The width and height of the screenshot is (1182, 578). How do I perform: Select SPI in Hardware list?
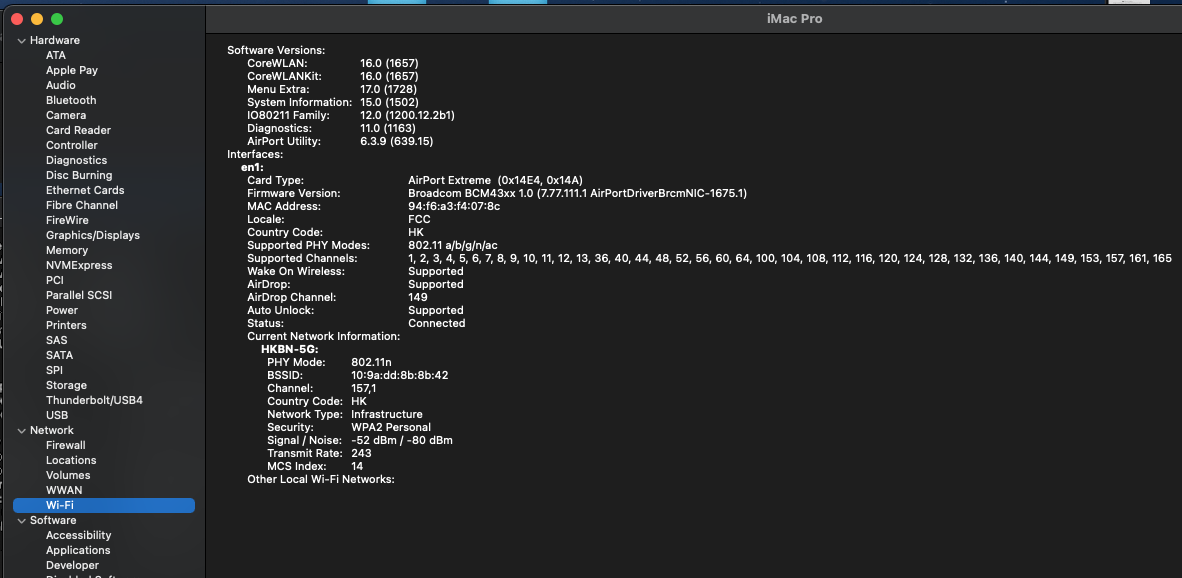point(54,370)
